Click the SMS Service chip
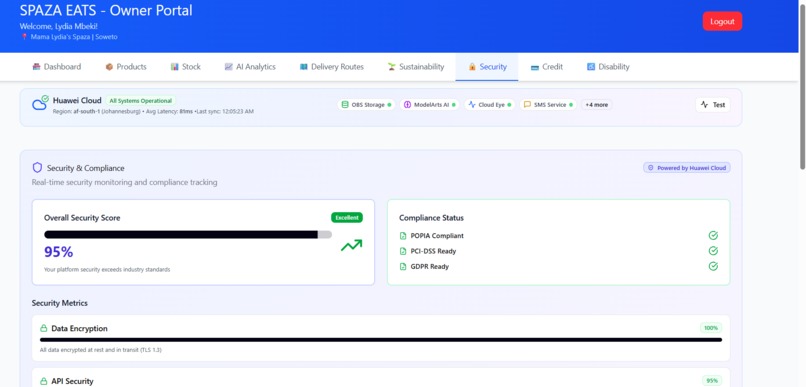The height and width of the screenshot is (387, 806). click(548, 105)
